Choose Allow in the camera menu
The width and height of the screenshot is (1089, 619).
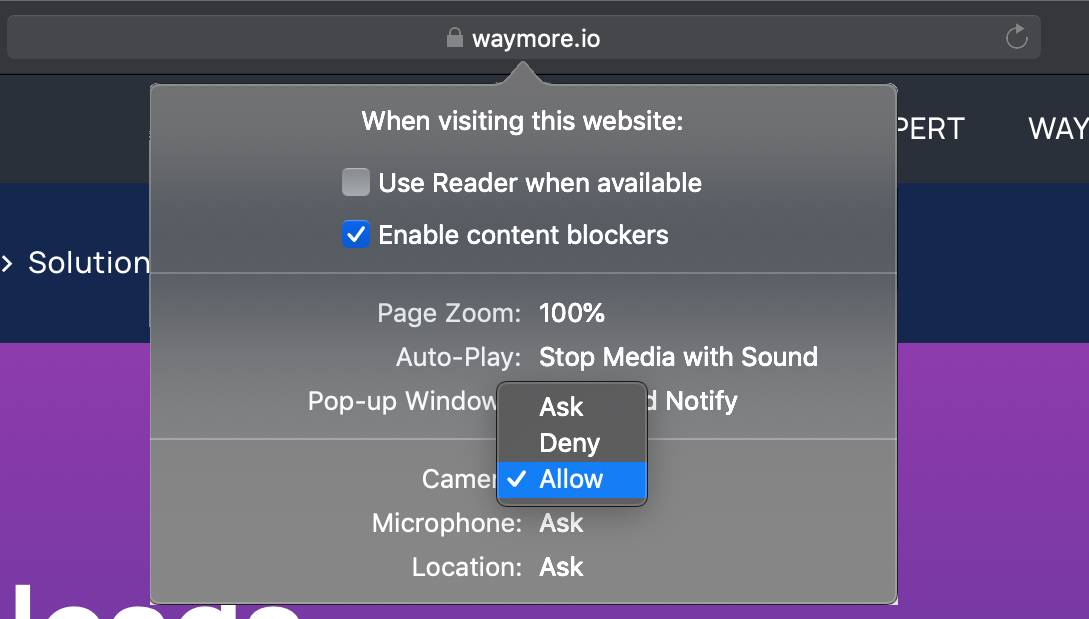pyautogui.click(x=572, y=479)
